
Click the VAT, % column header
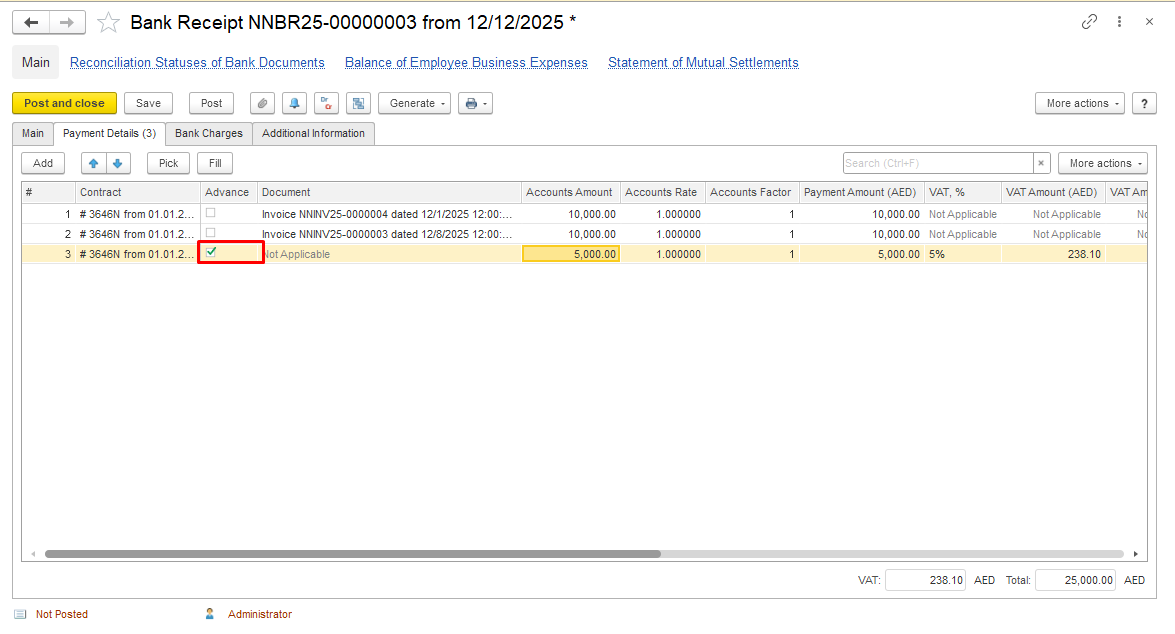click(x=963, y=193)
